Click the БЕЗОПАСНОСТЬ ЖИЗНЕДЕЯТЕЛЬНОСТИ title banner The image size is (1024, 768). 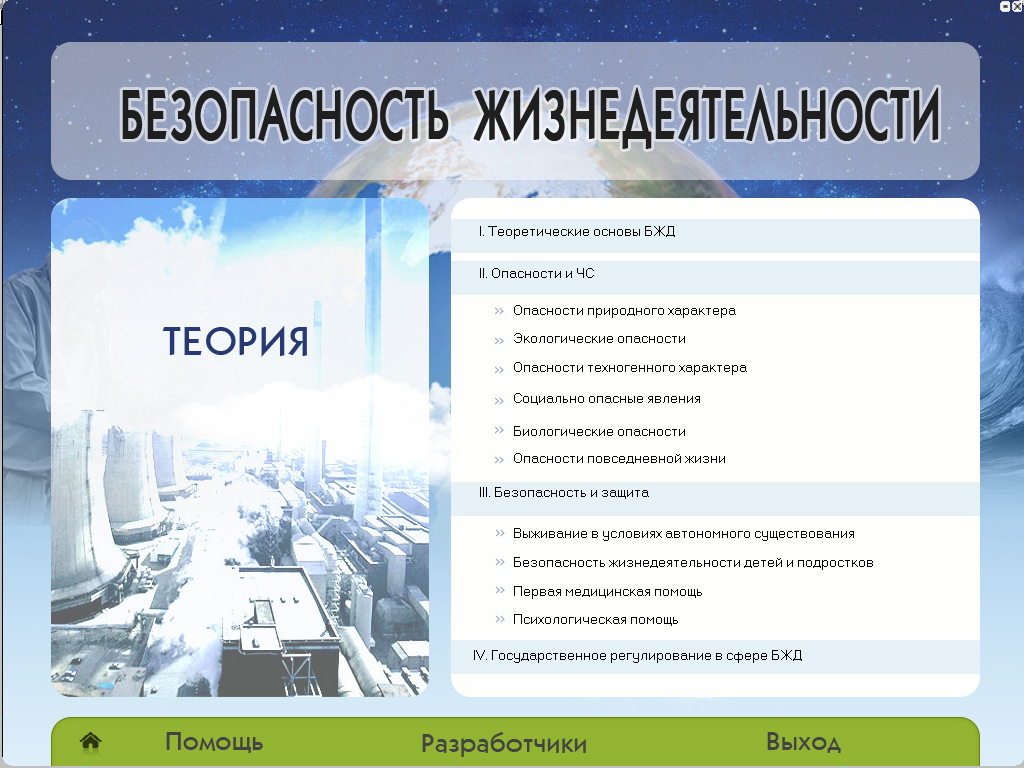click(x=515, y=111)
